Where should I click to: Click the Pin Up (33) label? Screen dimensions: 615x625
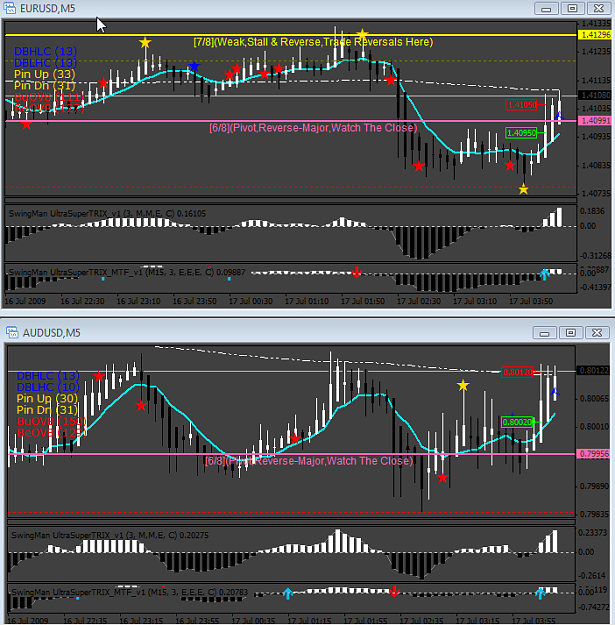(44, 74)
